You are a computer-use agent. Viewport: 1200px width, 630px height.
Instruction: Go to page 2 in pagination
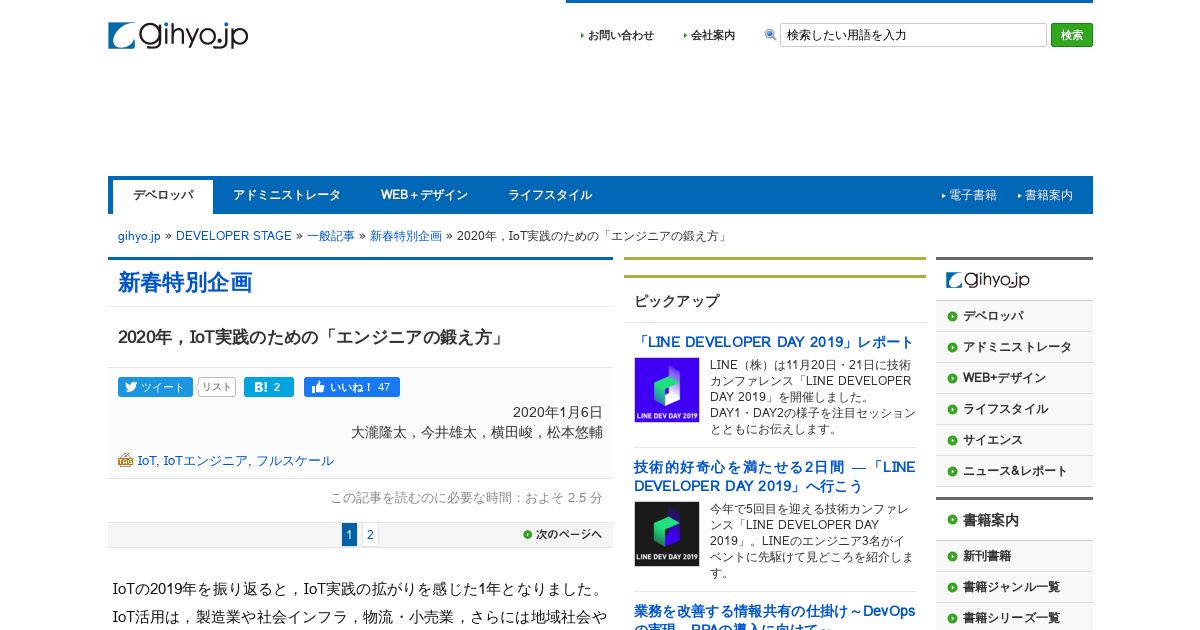coord(370,535)
